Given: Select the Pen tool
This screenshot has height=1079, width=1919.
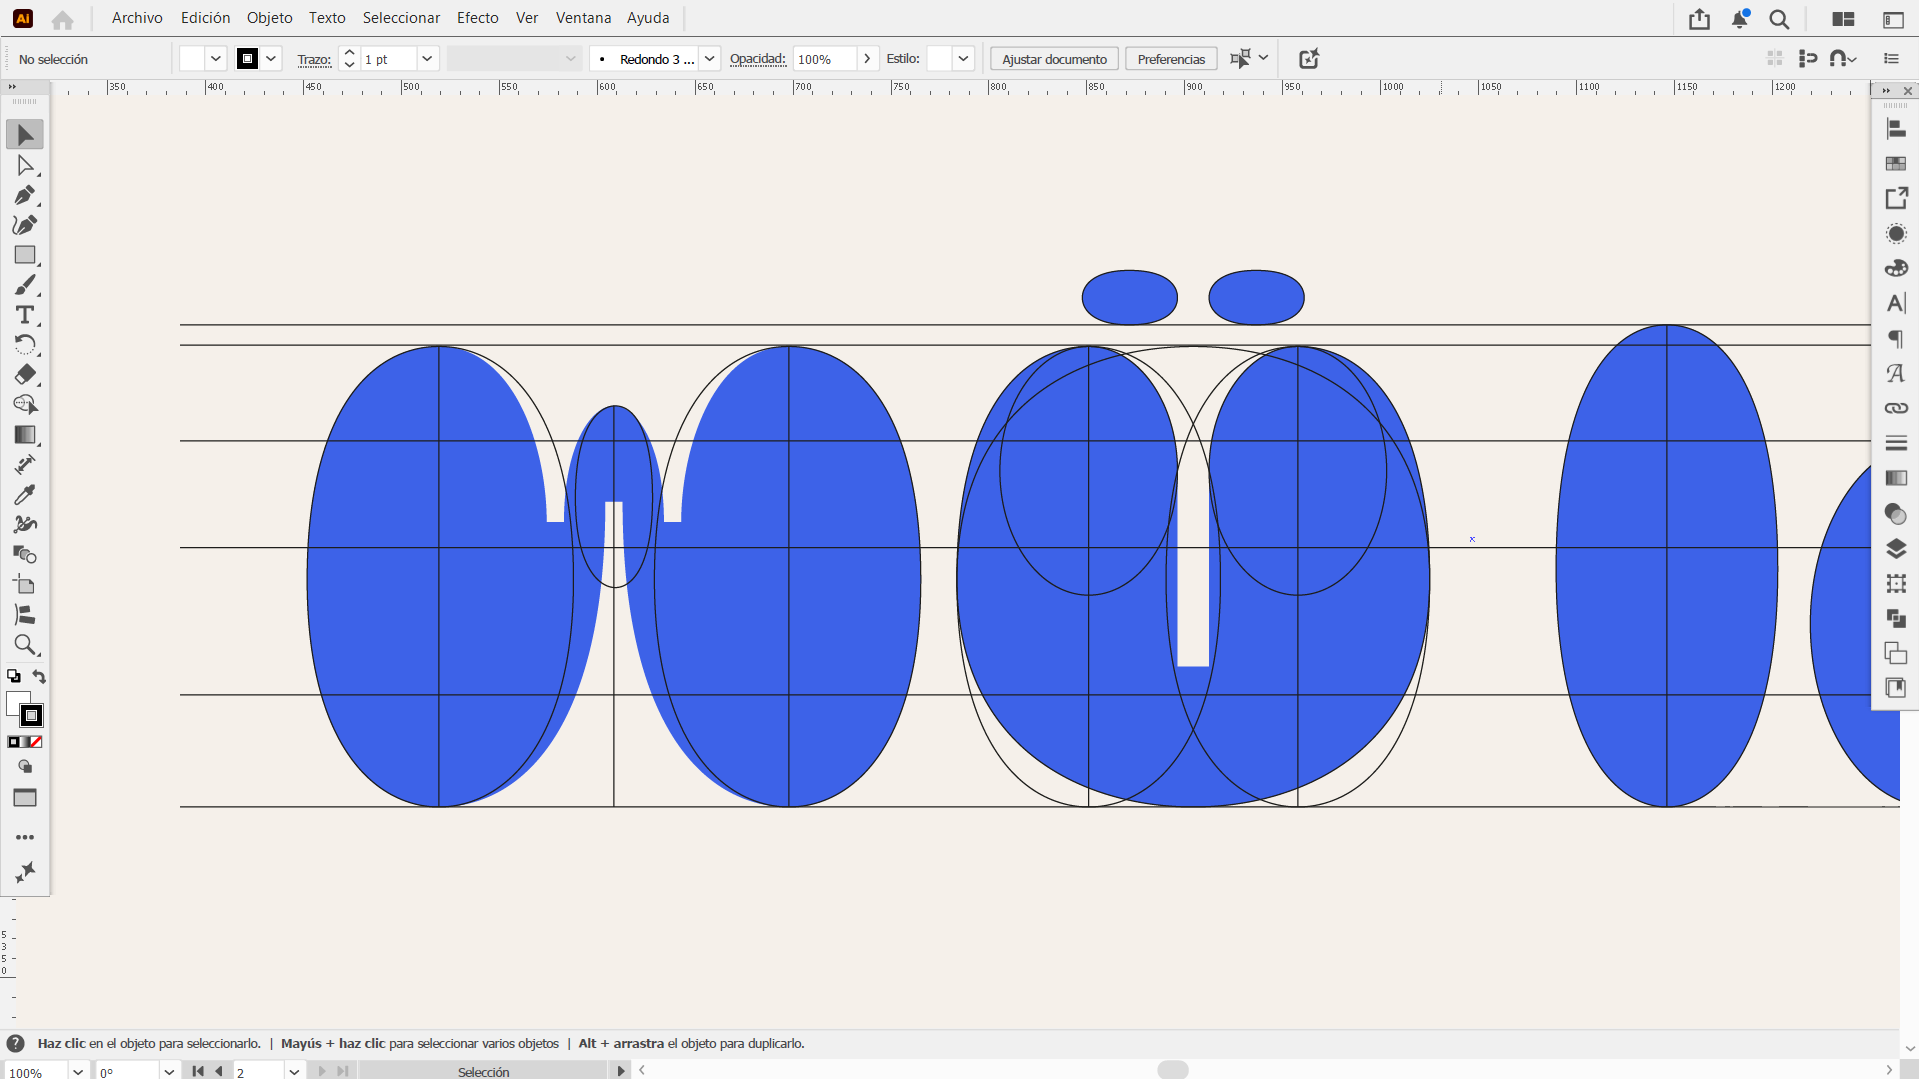Looking at the screenshot, I should coord(25,195).
